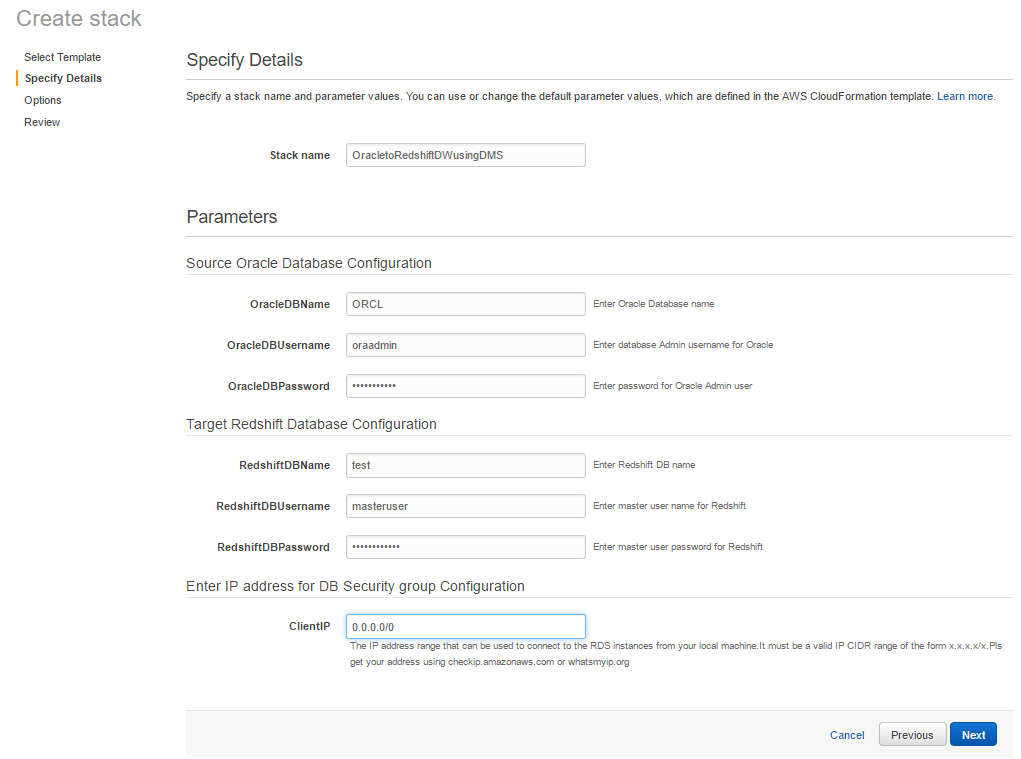
Task: Click the Cancel link
Action: pos(846,734)
